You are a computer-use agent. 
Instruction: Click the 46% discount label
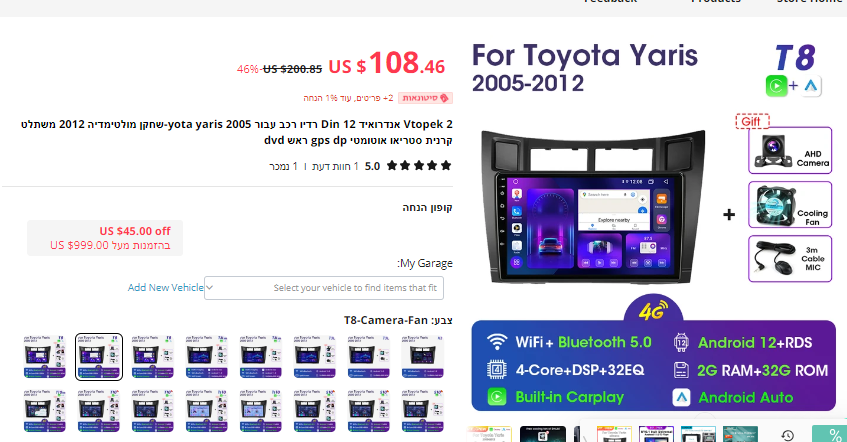pos(247,69)
